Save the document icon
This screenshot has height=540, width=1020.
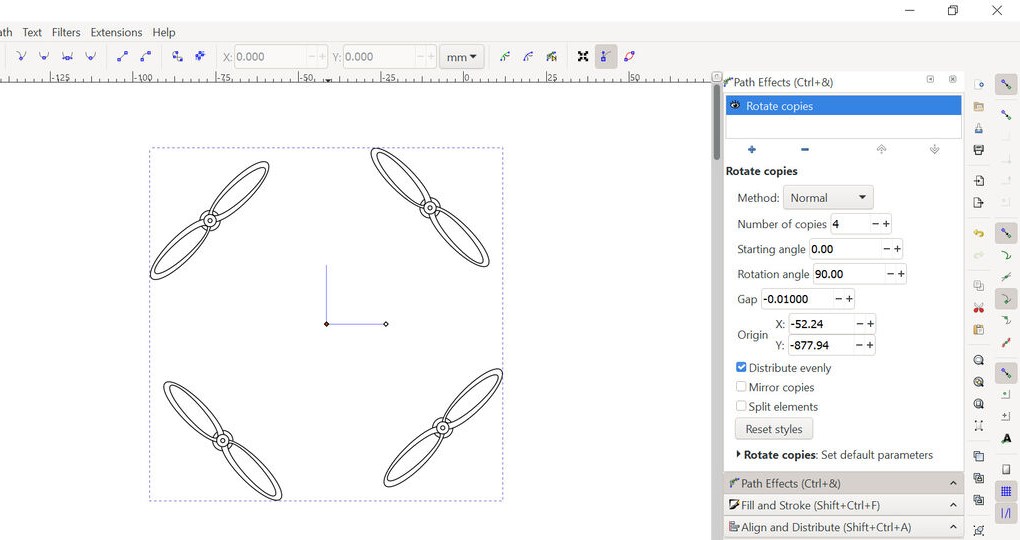click(978, 129)
